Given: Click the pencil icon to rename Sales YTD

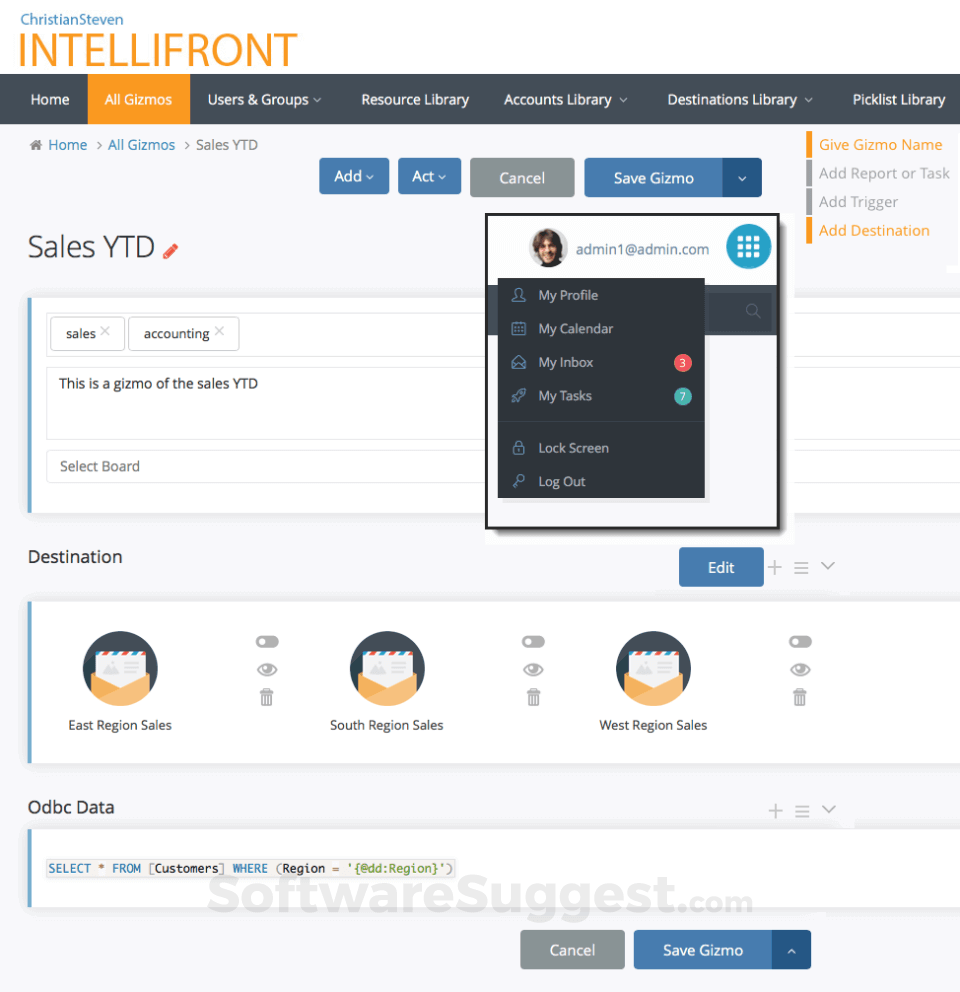Looking at the screenshot, I should coord(171,250).
